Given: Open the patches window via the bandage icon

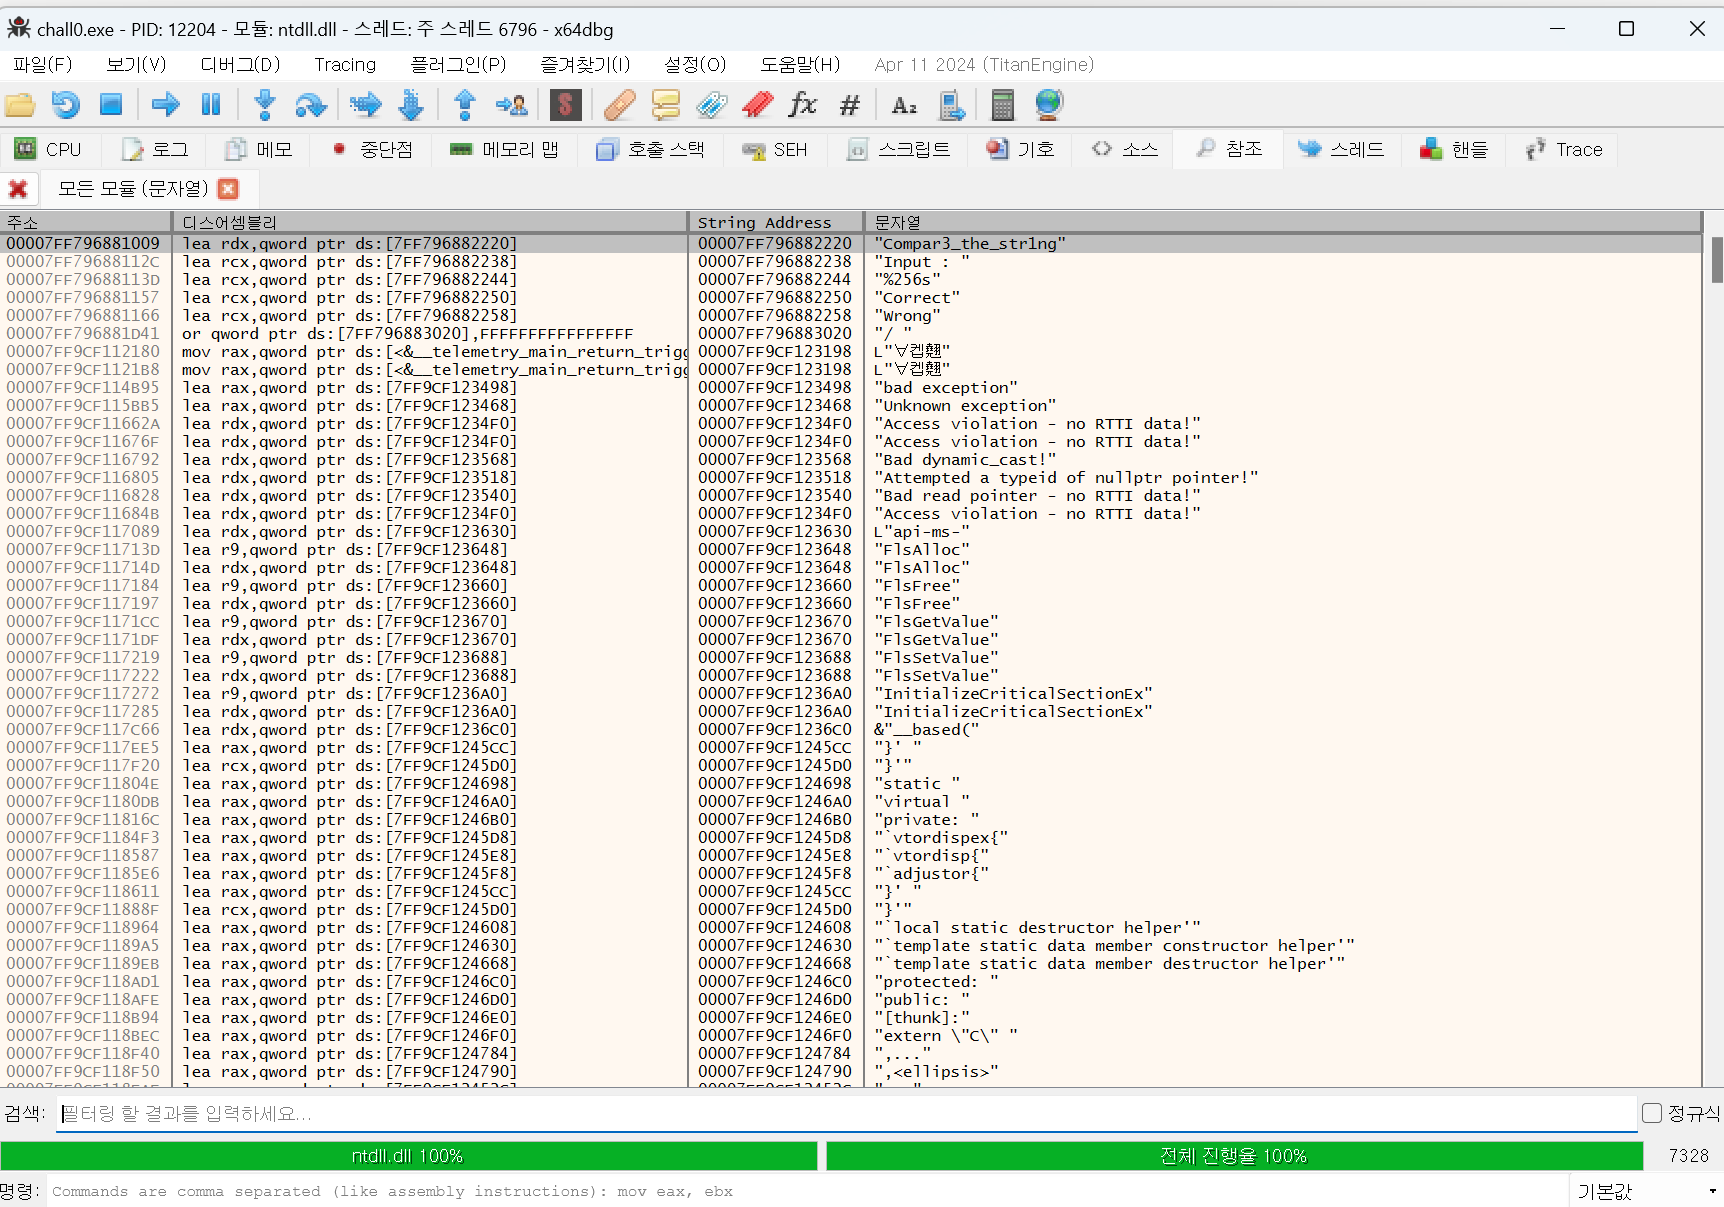Looking at the screenshot, I should tap(620, 104).
